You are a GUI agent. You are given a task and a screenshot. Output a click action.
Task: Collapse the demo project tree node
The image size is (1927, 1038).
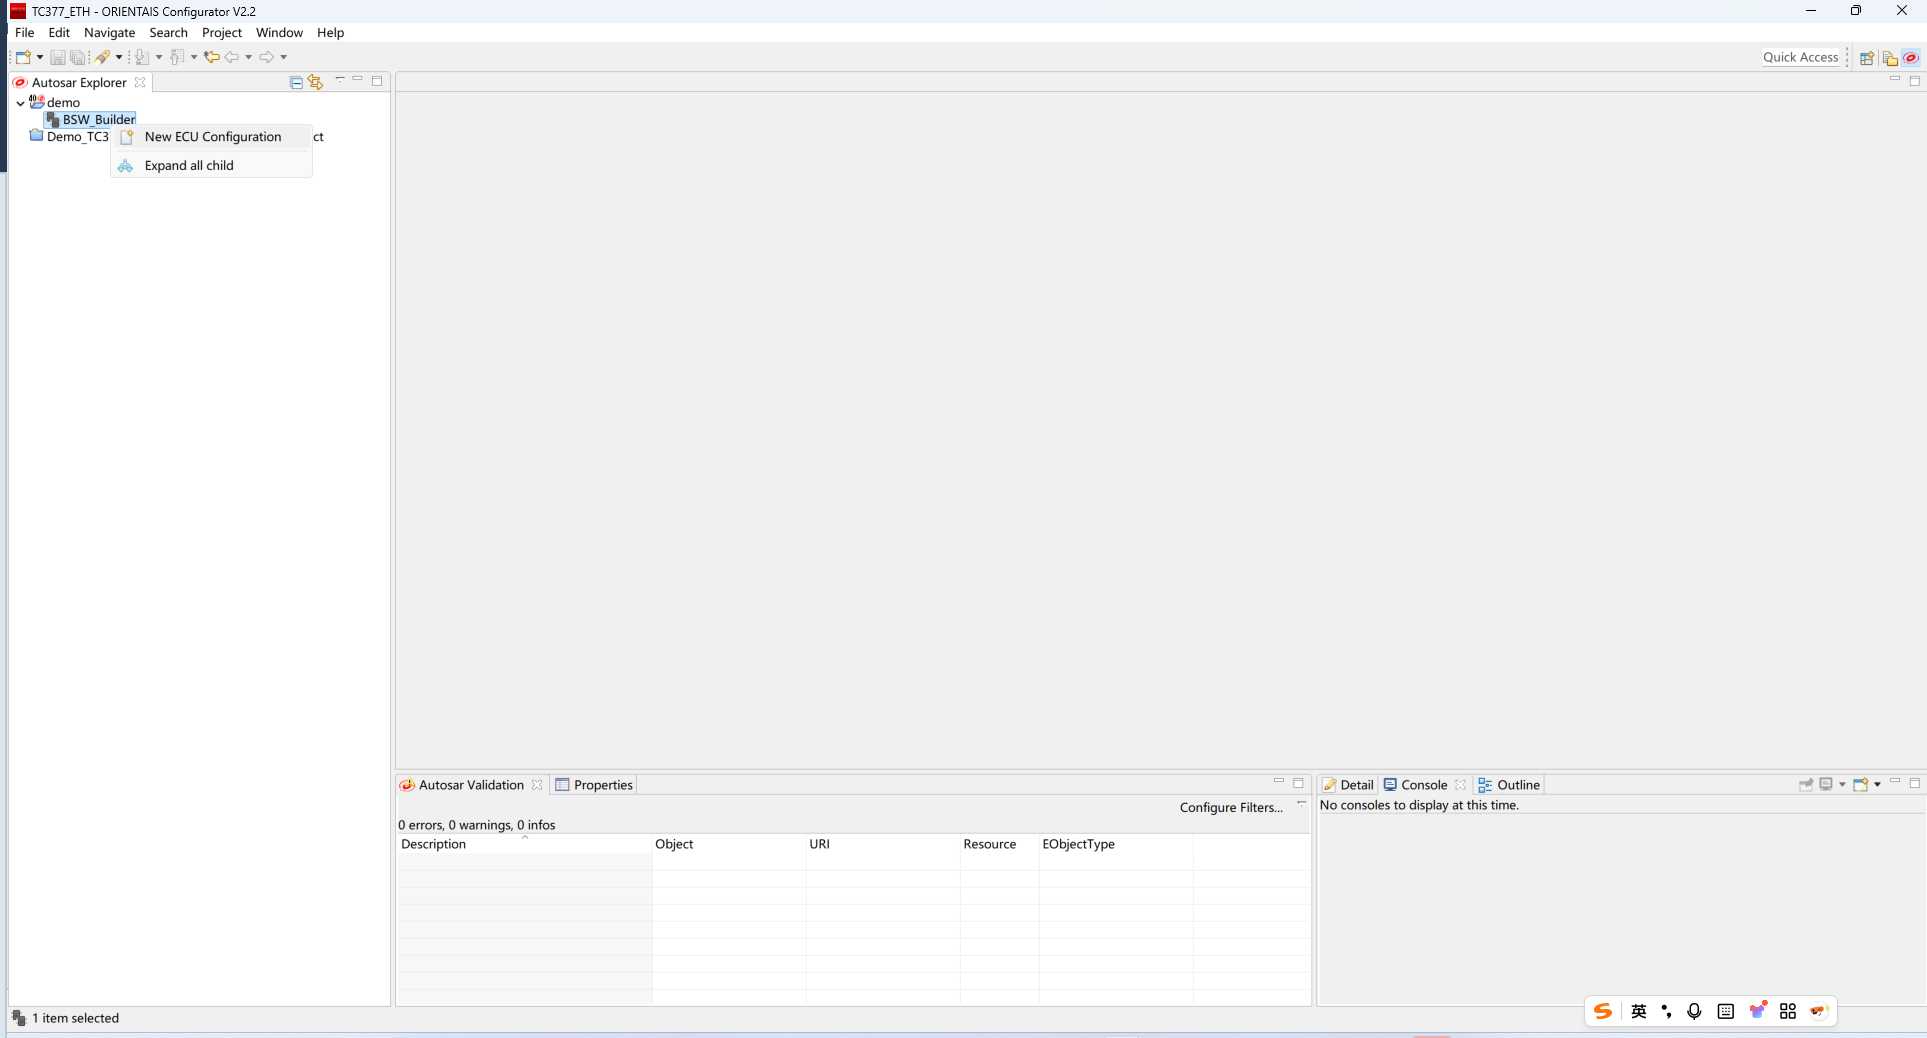(20, 103)
